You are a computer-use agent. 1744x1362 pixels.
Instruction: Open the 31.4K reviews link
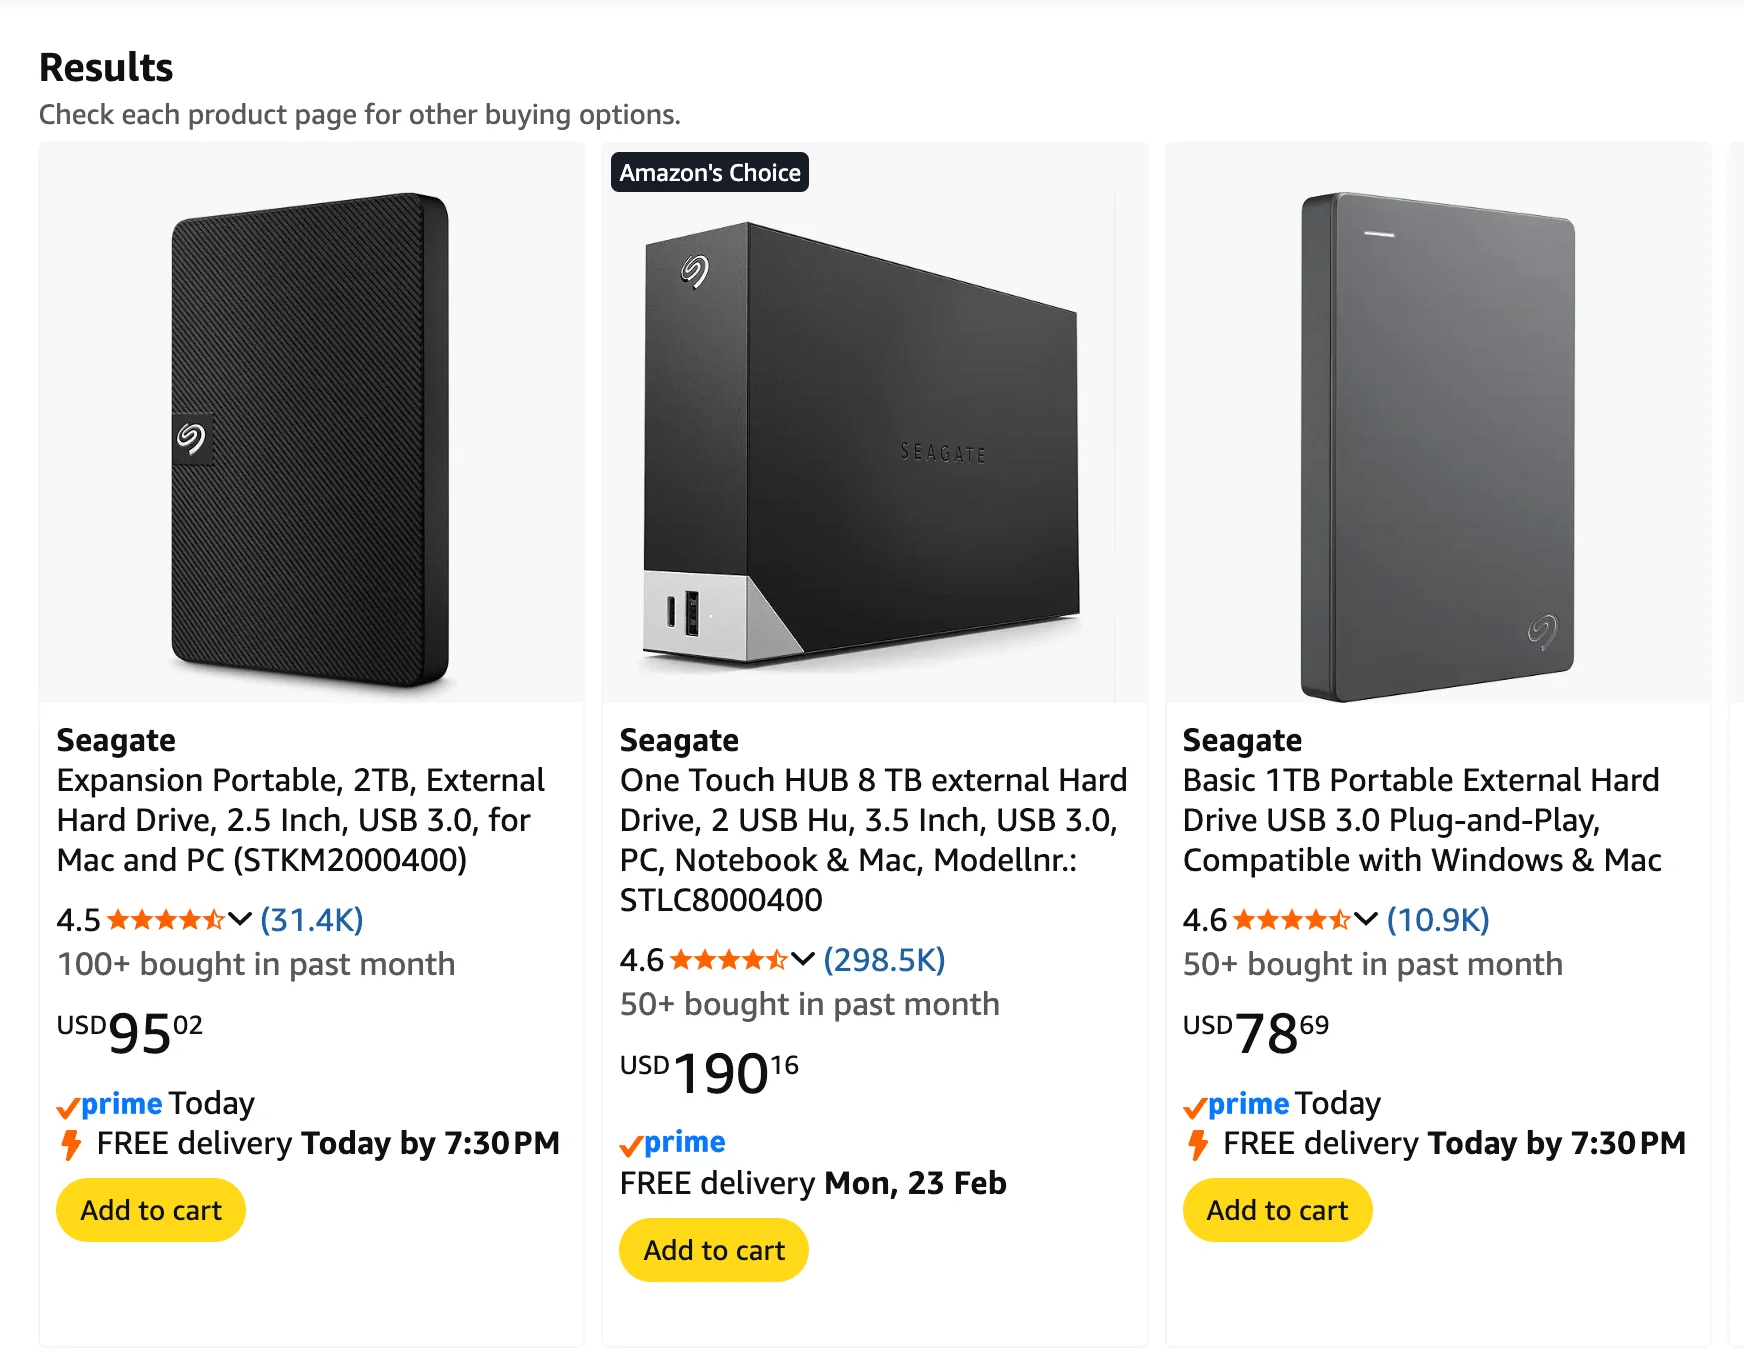click(x=312, y=920)
